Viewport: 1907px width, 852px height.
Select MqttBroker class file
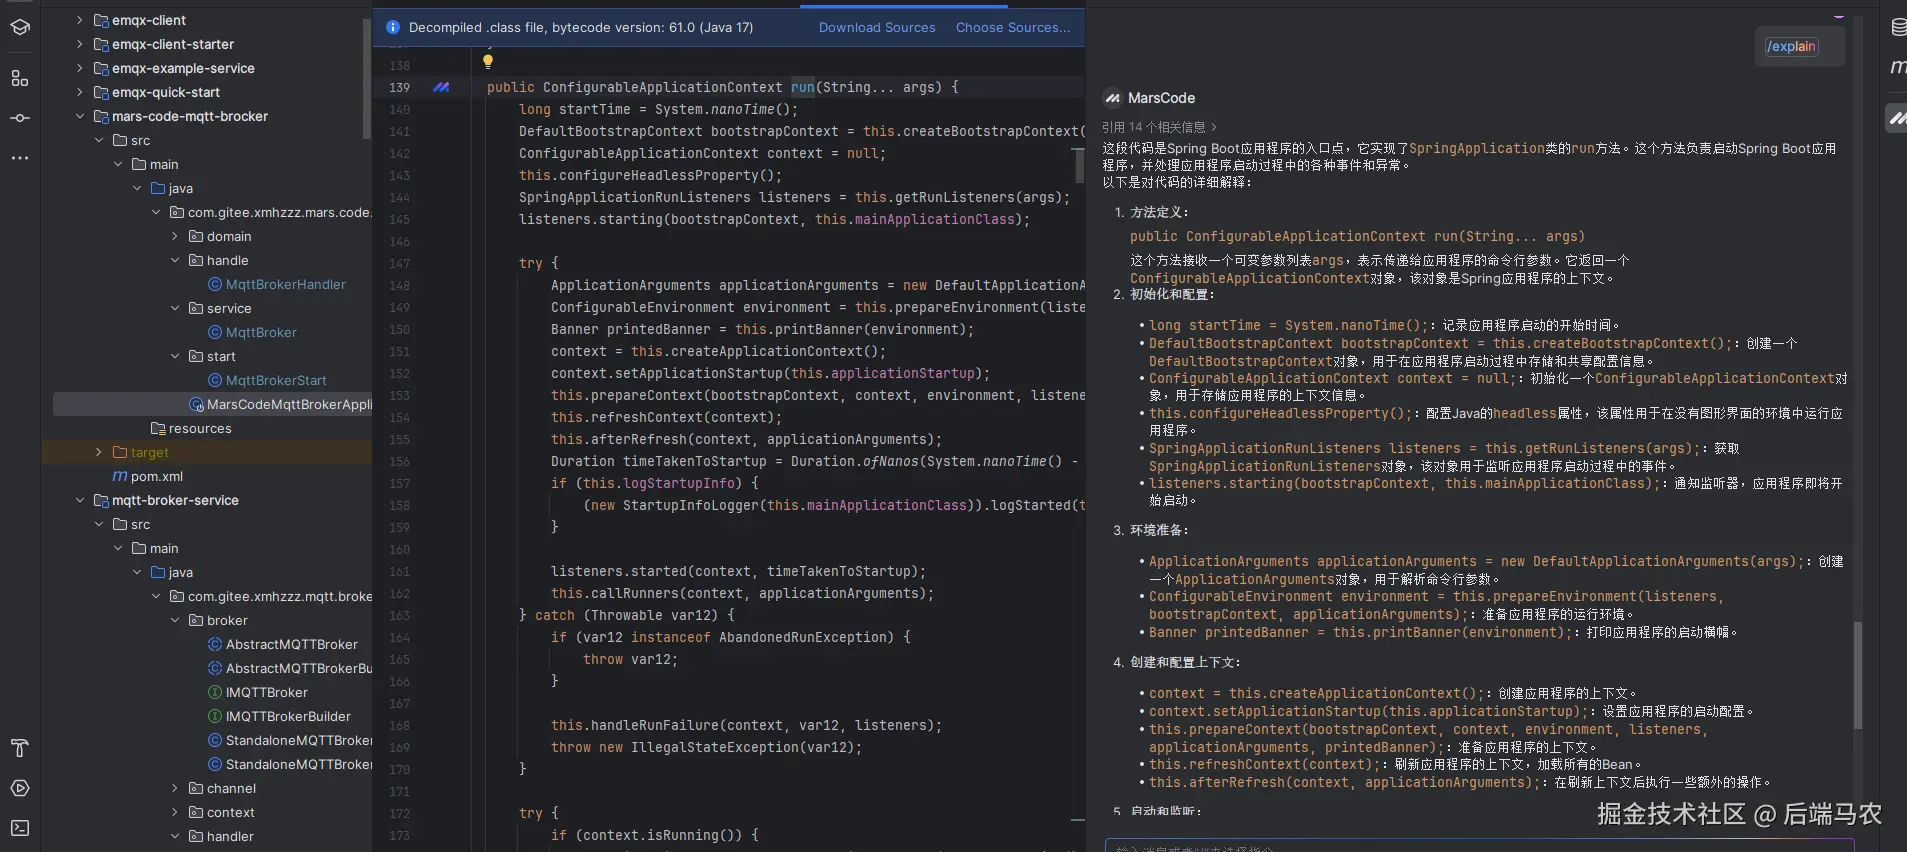(251, 332)
